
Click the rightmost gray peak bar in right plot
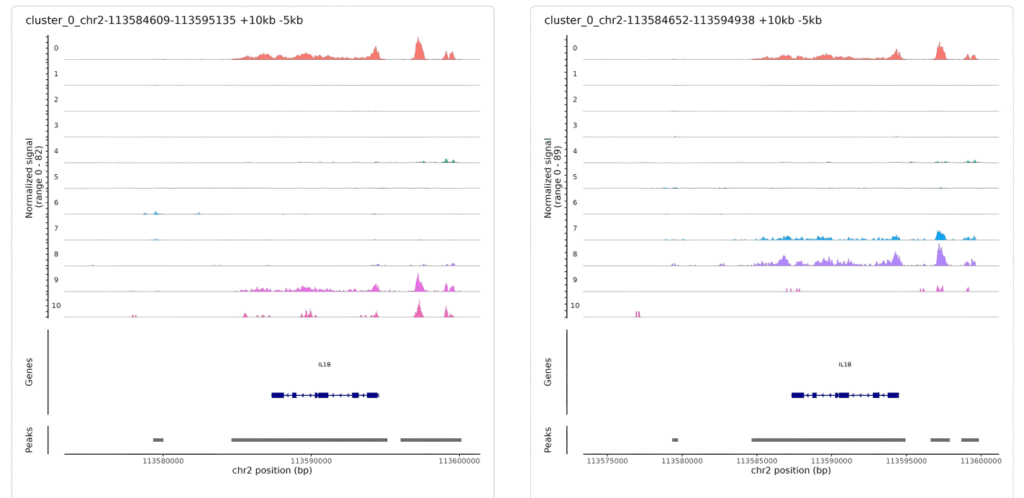pyautogui.click(x=970, y=439)
